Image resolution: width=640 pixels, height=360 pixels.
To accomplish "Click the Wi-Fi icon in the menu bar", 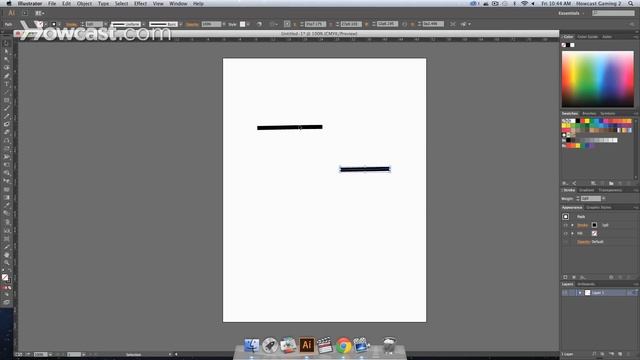I will [x=524, y=3].
